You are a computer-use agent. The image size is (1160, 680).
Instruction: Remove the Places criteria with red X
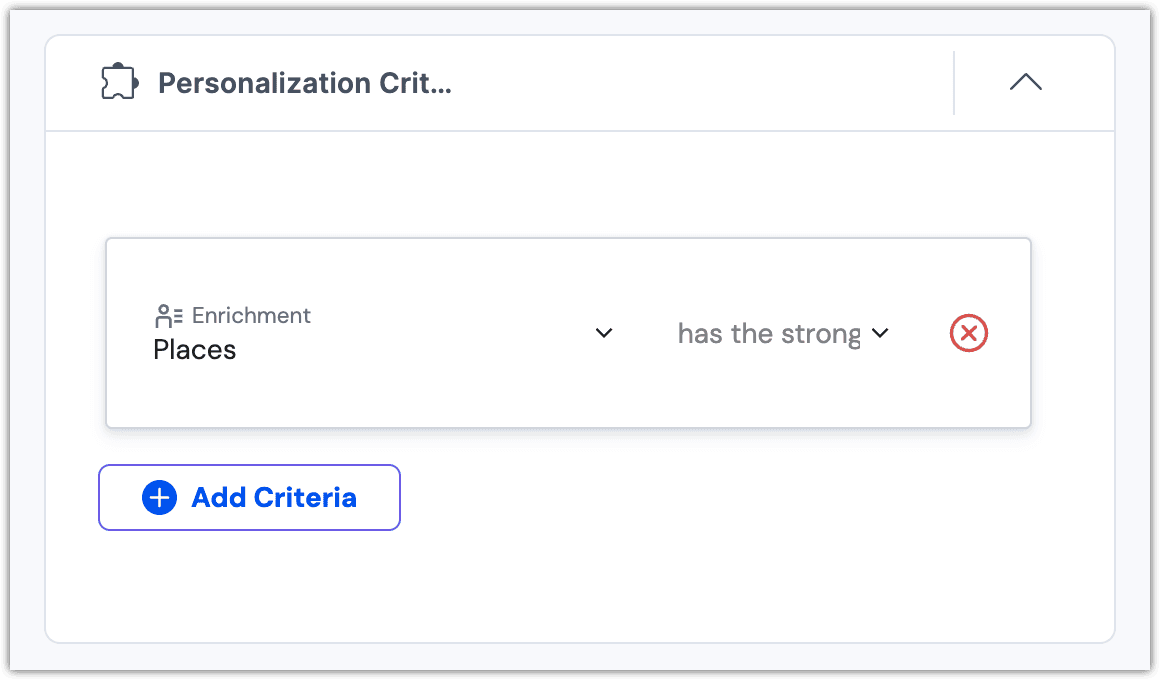(968, 333)
